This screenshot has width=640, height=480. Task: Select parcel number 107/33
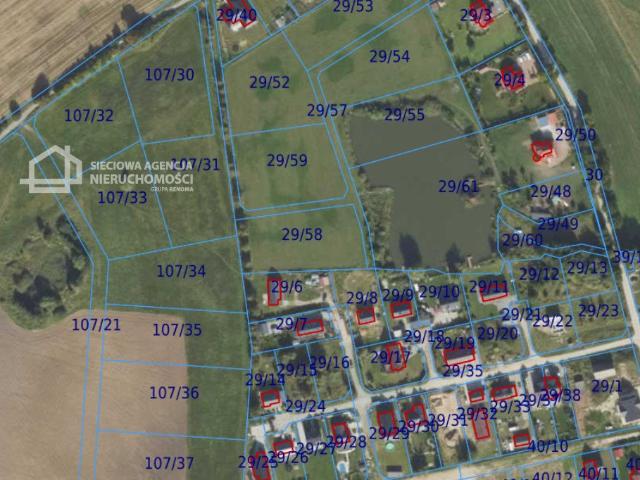pyautogui.click(x=122, y=198)
